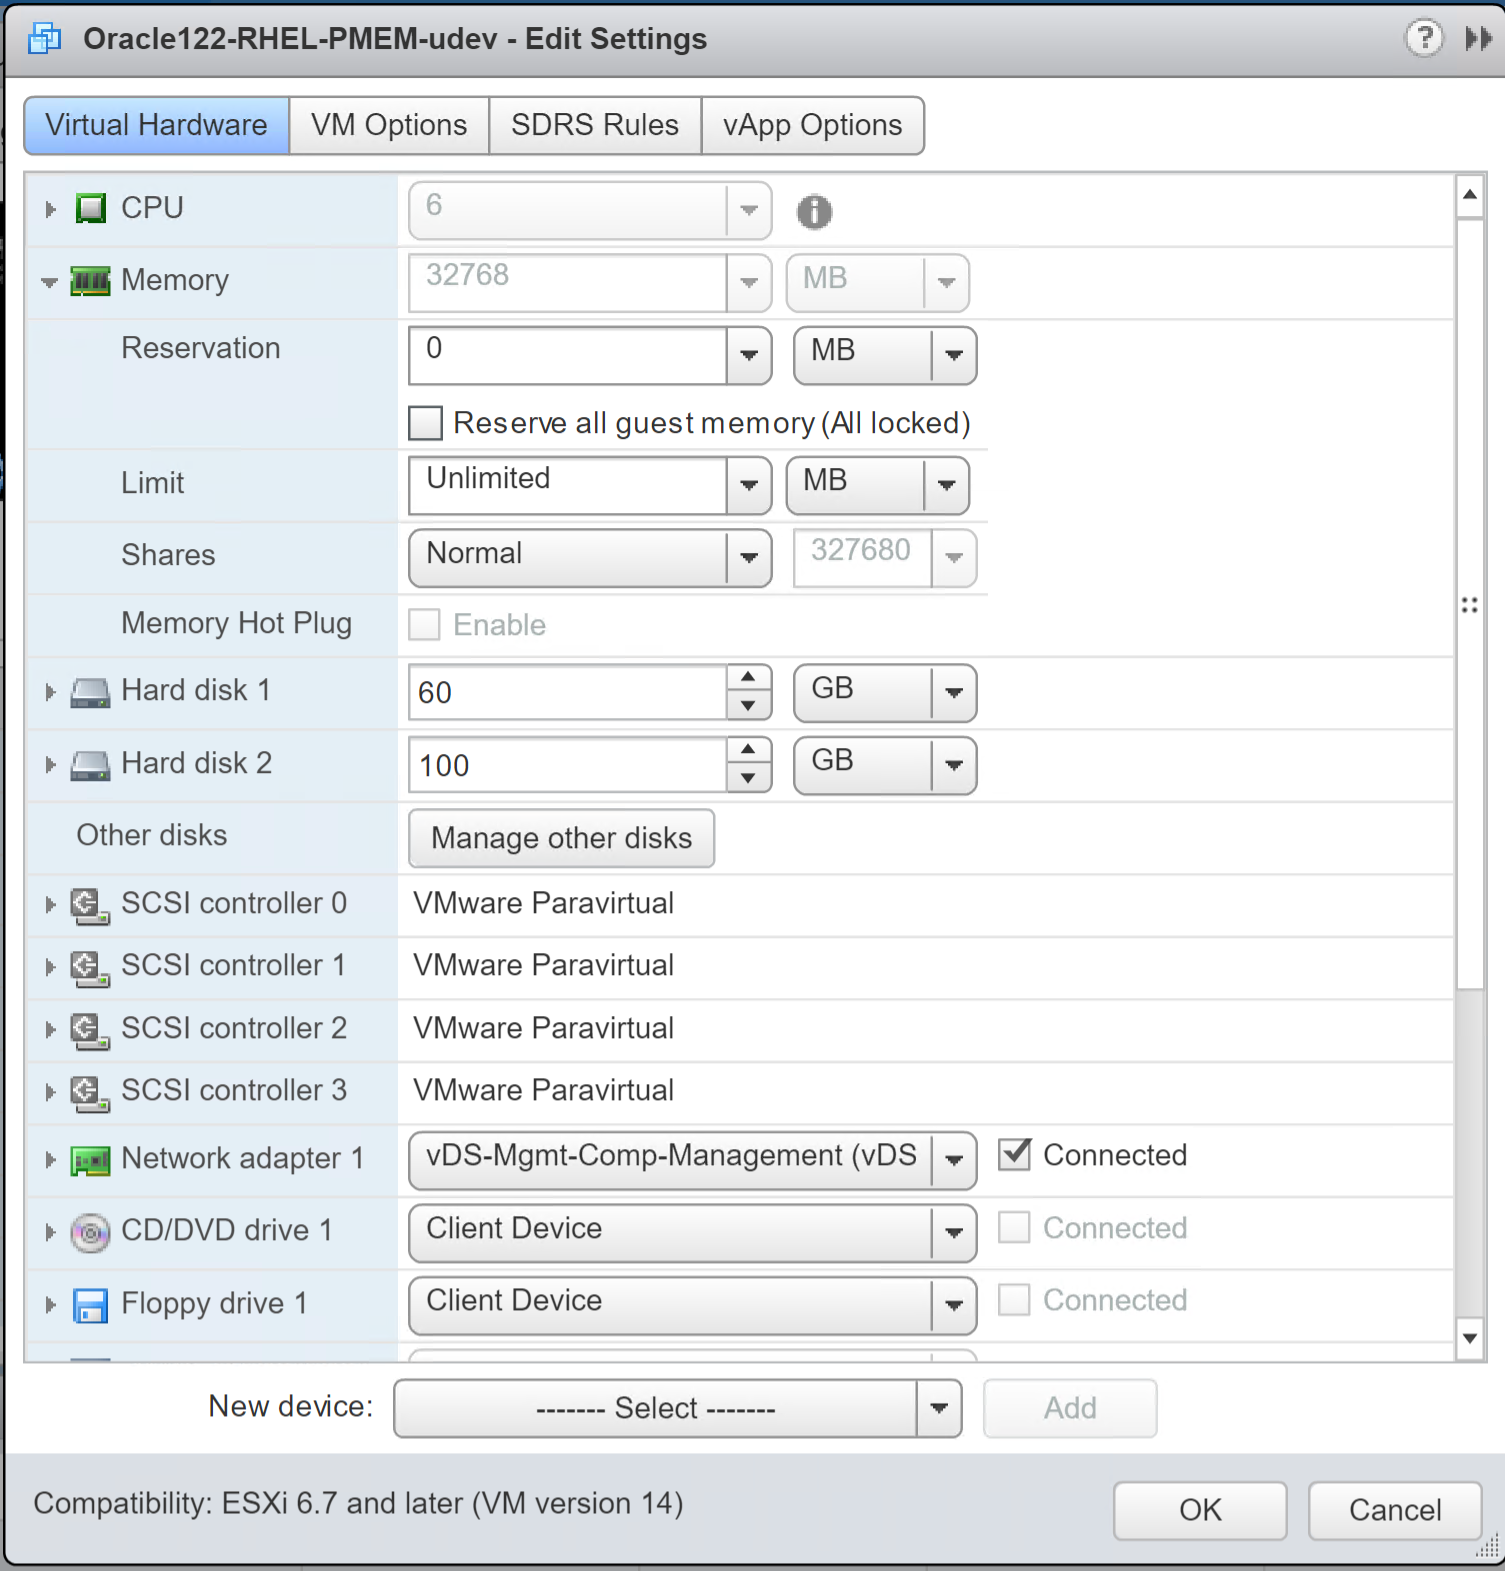The image size is (1505, 1571).
Task: Click OK to save settings
Action: [1200, 1510]
